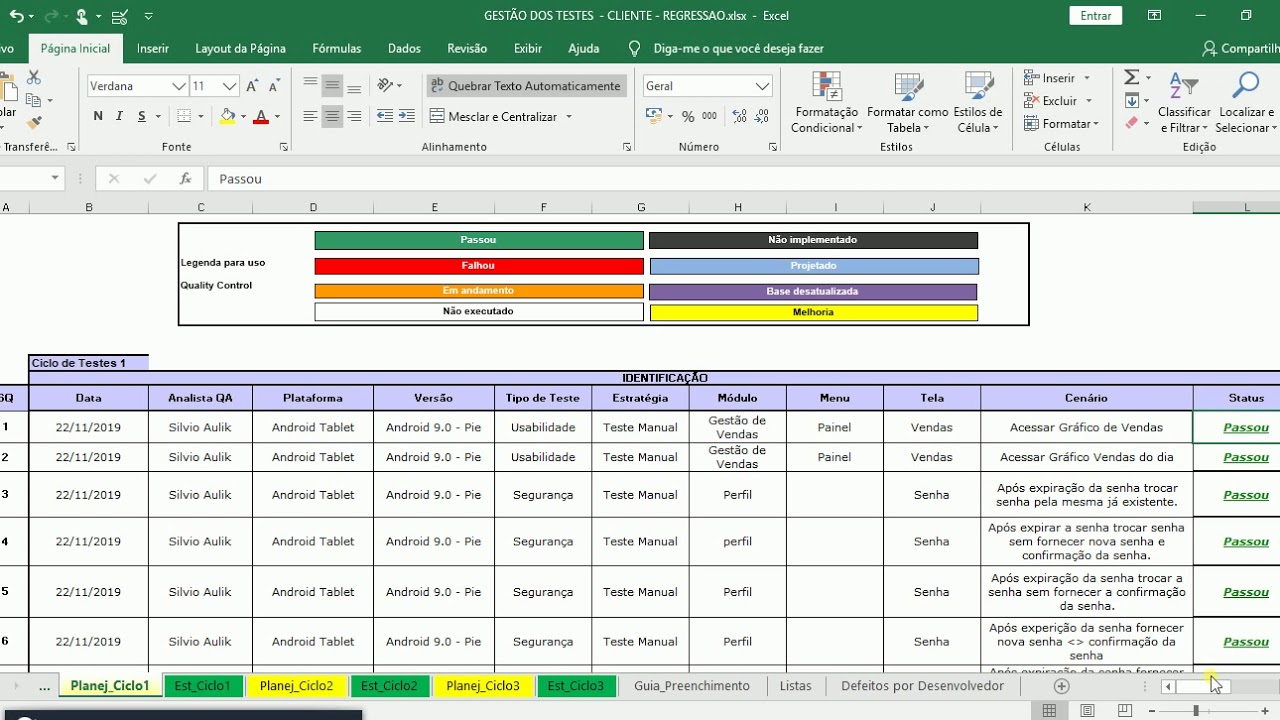The image size is (1280, 720).
Task: Toggle italic (I) formatting
Action: [x=120, y=117]
